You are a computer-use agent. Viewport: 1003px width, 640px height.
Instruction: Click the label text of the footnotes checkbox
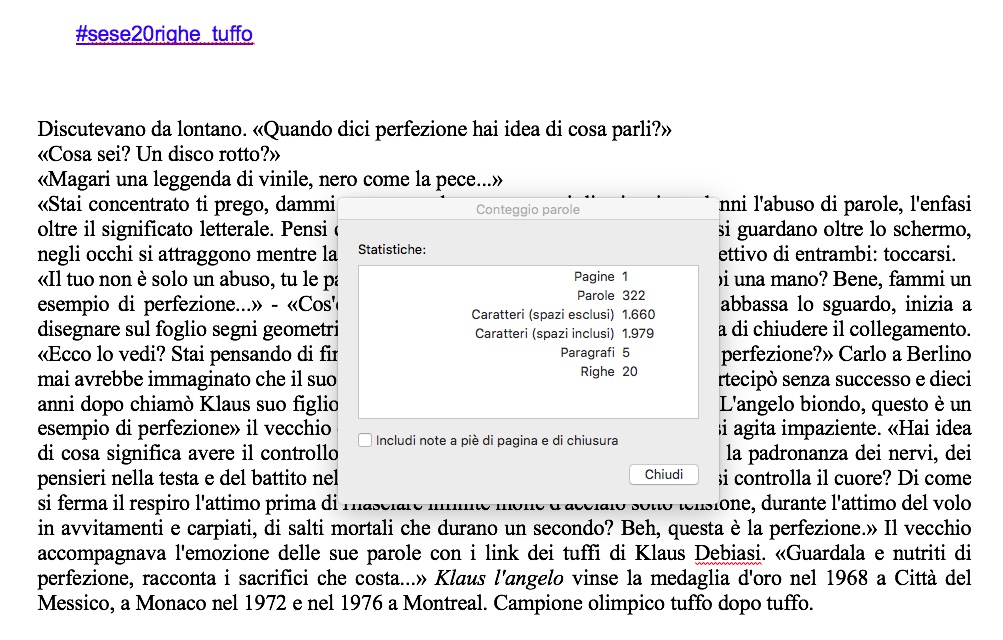click(496, 440)
